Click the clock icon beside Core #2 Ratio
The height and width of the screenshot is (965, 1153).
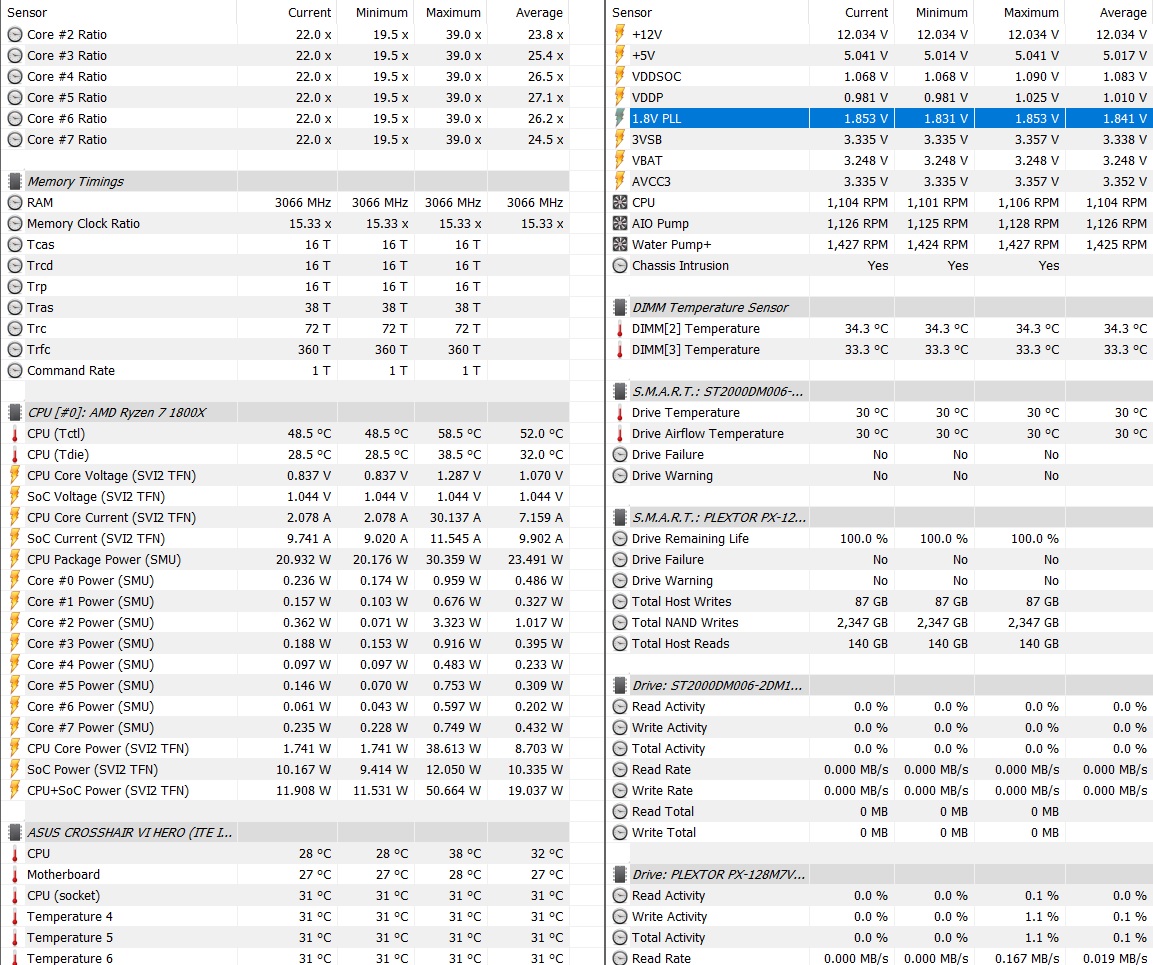(15, 35)
